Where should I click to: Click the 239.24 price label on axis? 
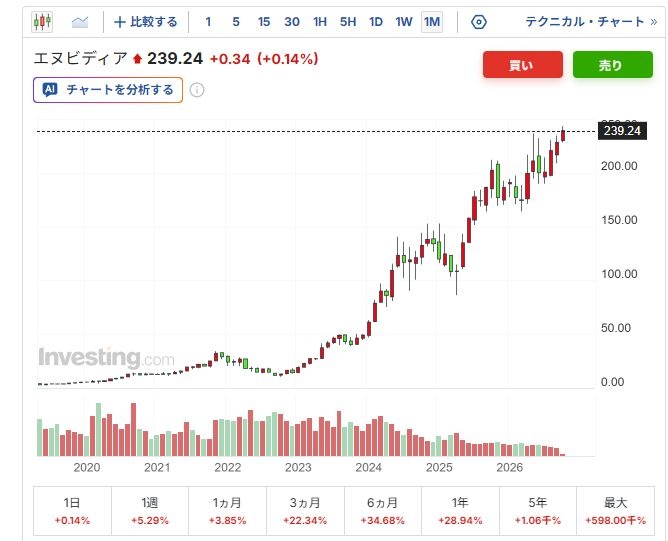pos(622,131)
